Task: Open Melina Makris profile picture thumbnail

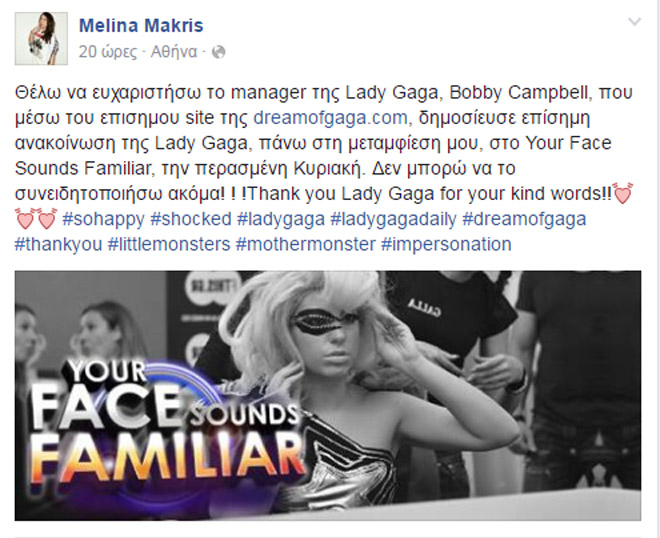Action: pos(41,39)
